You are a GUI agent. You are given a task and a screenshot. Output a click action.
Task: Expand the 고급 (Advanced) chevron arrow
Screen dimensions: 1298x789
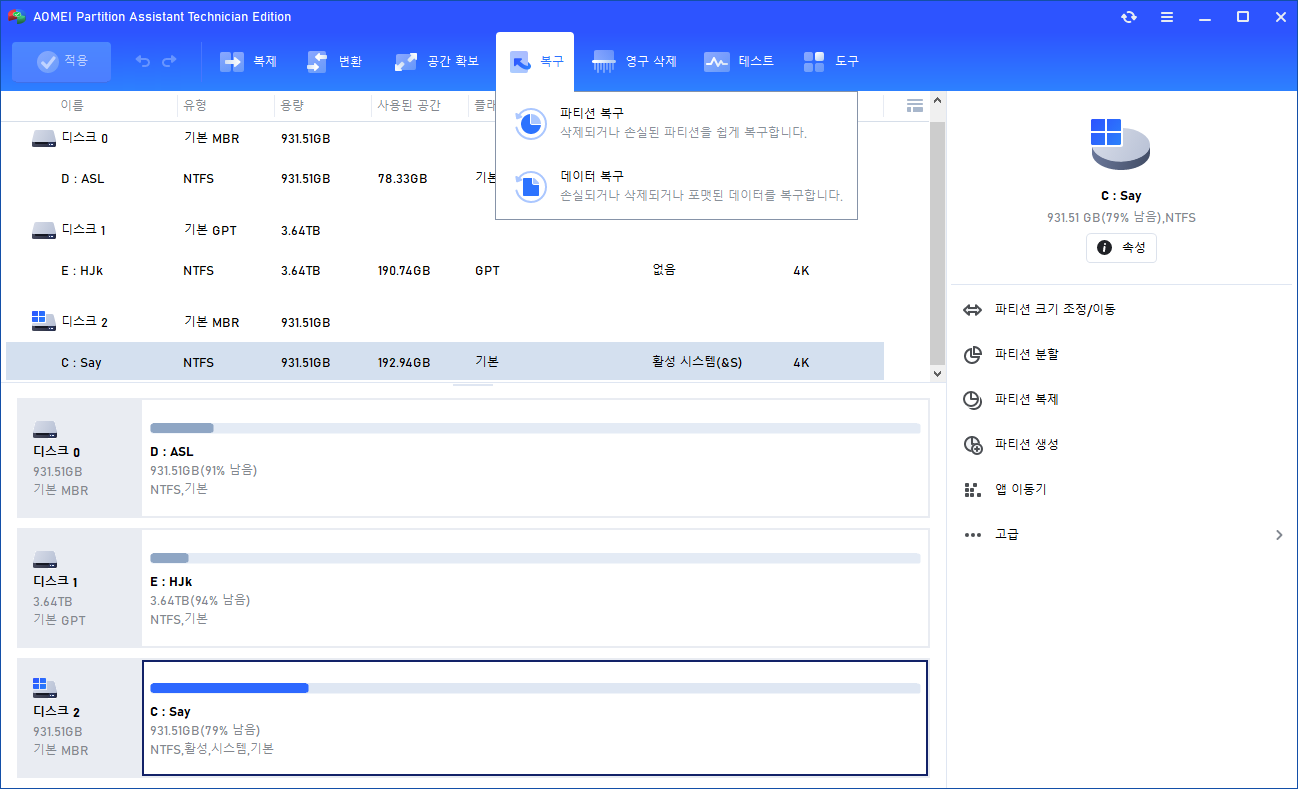tap(1279, 535)
